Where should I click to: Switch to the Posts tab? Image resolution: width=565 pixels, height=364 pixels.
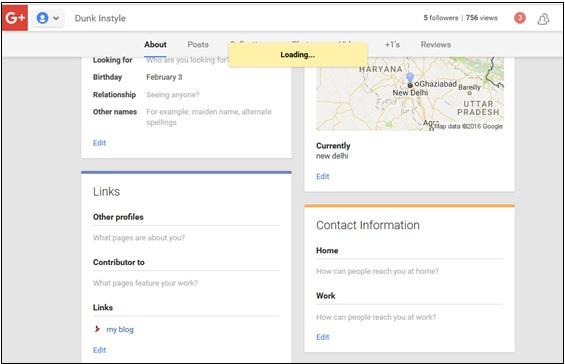[x=198, y=44]
